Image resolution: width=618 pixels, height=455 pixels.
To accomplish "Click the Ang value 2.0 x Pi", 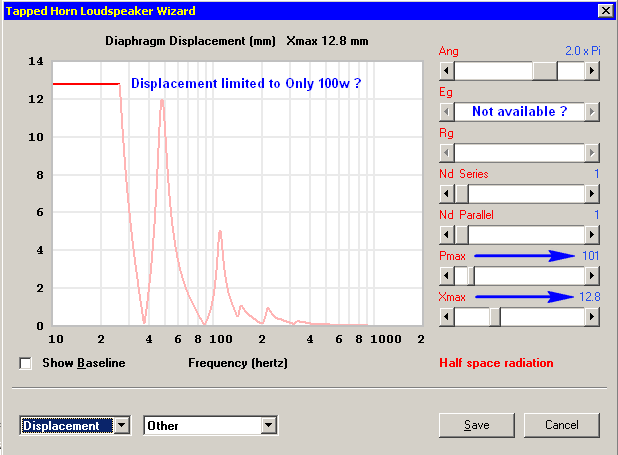I will (583, 51).
